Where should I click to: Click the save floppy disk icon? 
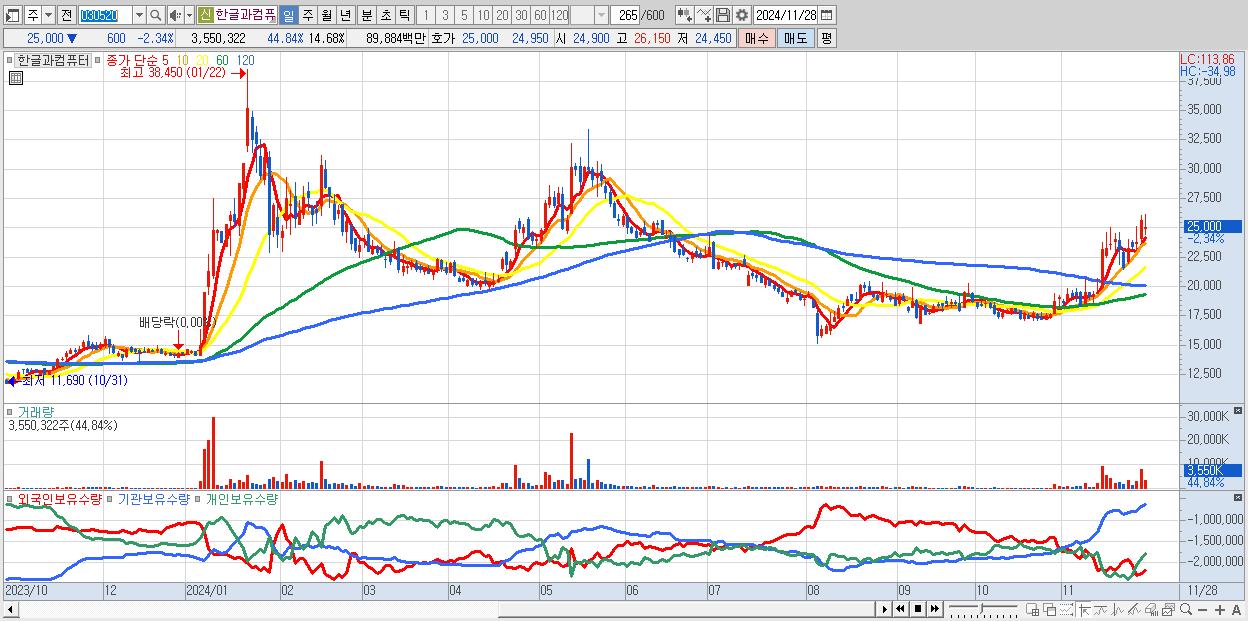[x=723, y=15]
